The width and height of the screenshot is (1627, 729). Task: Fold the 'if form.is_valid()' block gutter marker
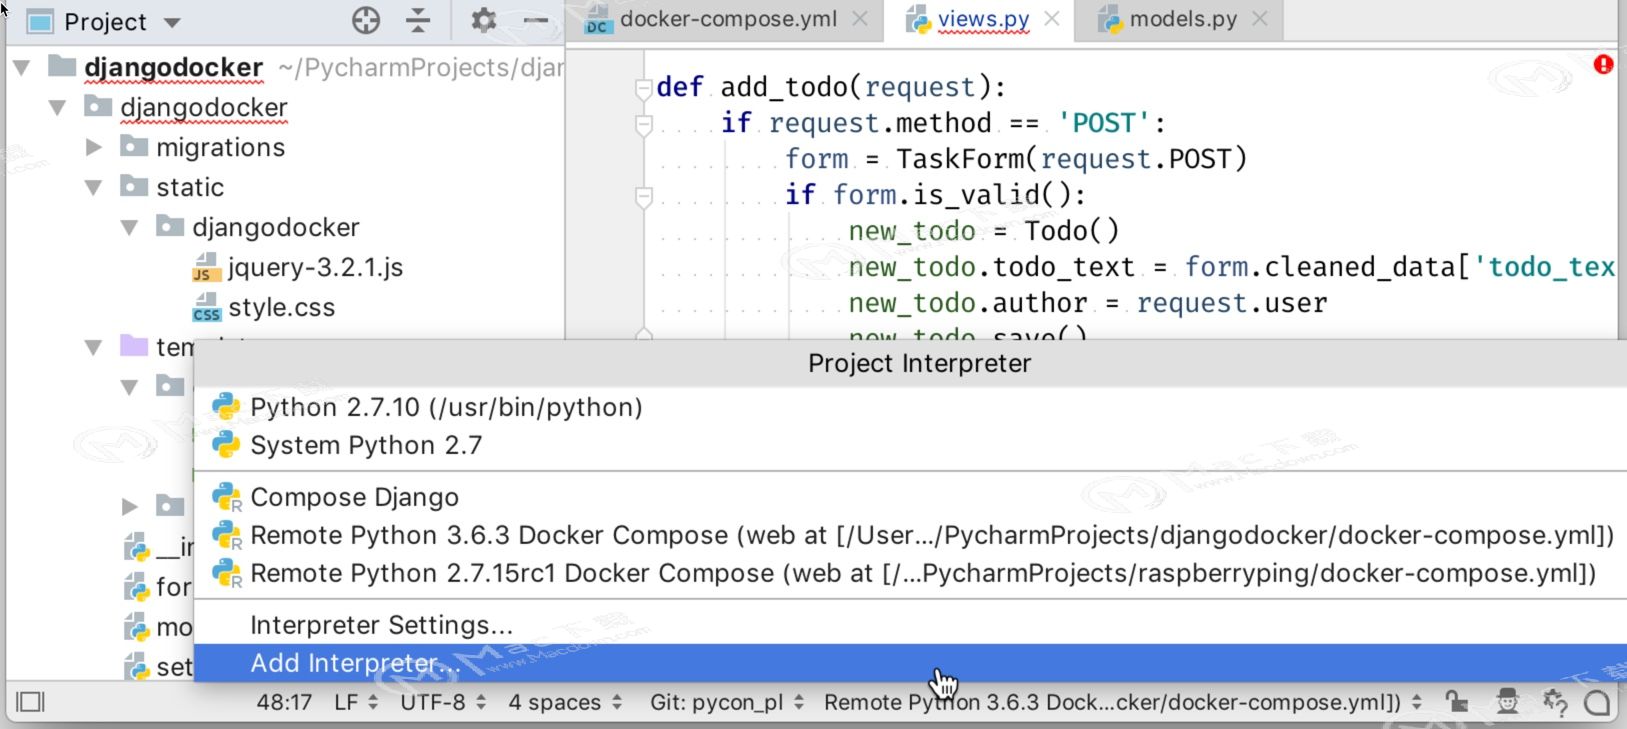click(x=643, y=197)
